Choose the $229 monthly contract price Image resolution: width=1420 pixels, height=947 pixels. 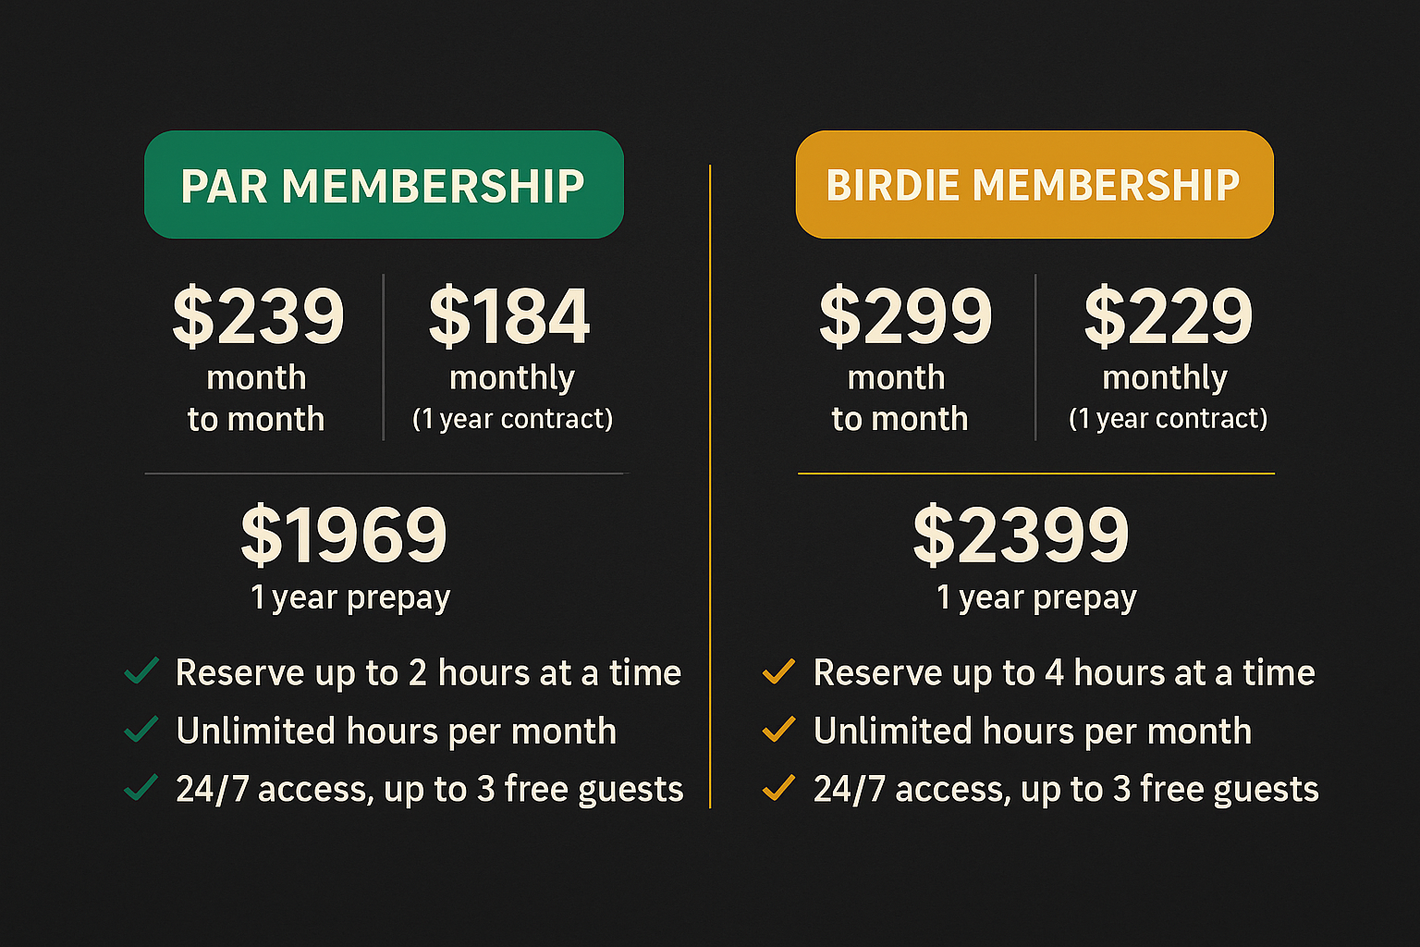1168,318
